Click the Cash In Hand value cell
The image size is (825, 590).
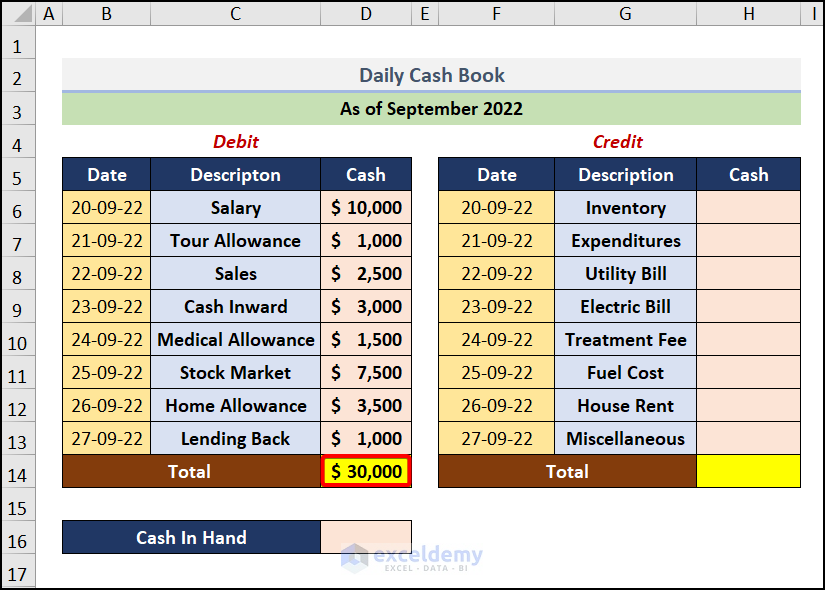[366, 537]
